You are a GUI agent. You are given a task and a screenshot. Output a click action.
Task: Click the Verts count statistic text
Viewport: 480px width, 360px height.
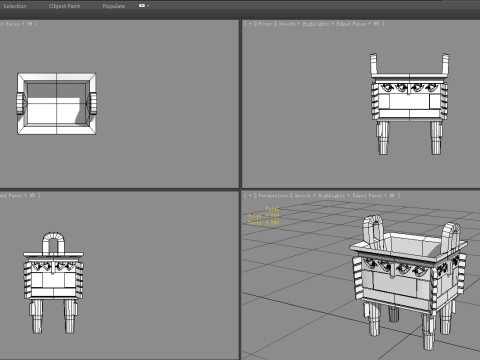pyautogui.click(x=263, y=222)
